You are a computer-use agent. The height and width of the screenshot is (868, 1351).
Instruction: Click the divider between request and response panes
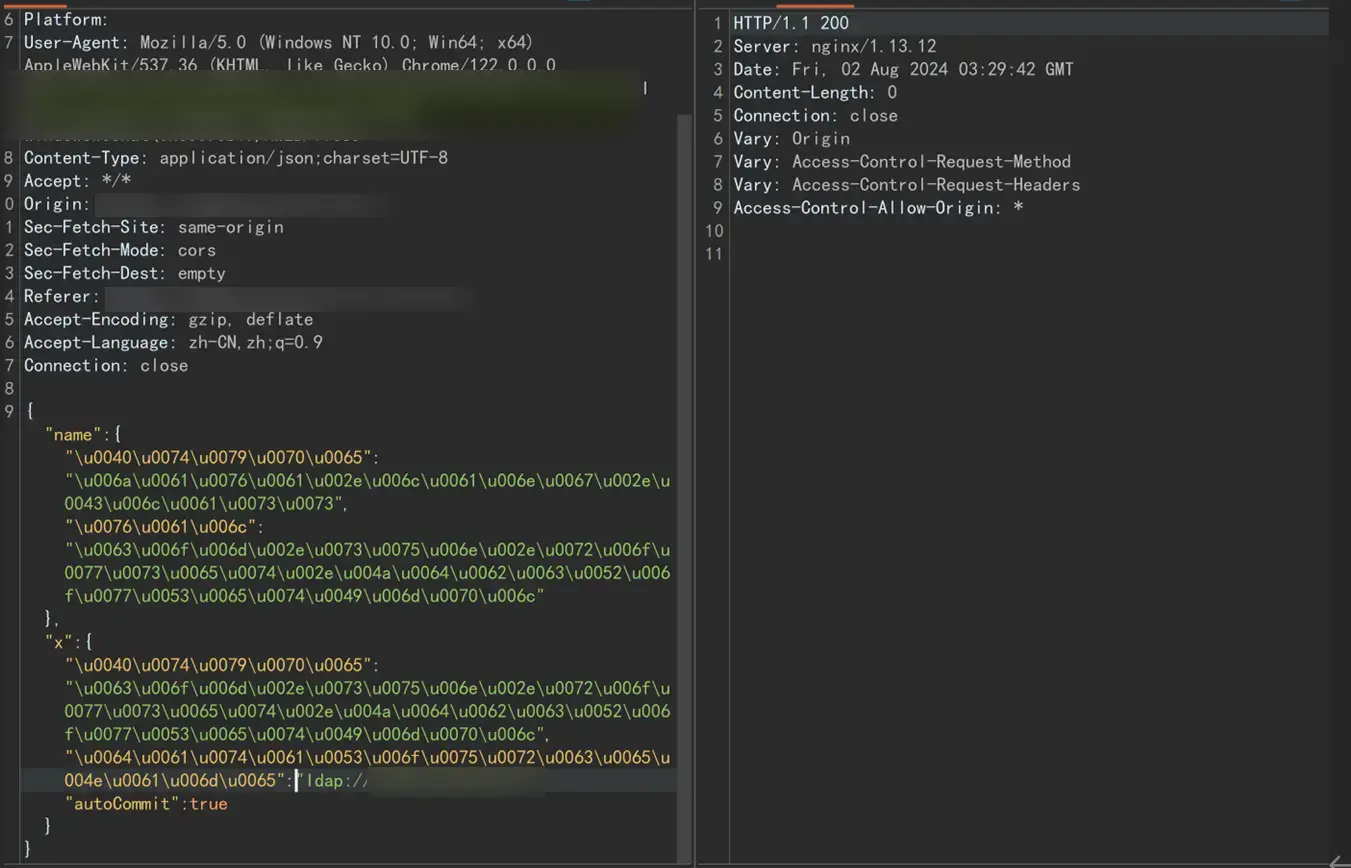pyautogui.click(x=695, y=435)
